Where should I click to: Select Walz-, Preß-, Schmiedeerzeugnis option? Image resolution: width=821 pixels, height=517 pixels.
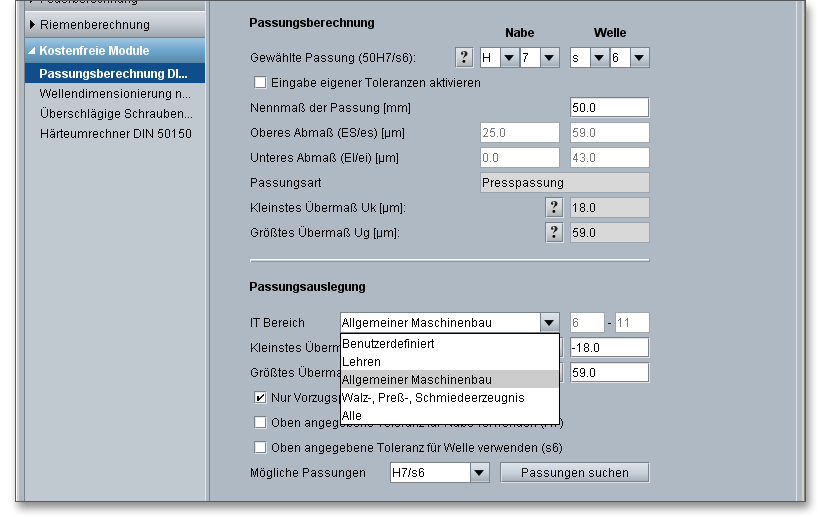433,398
